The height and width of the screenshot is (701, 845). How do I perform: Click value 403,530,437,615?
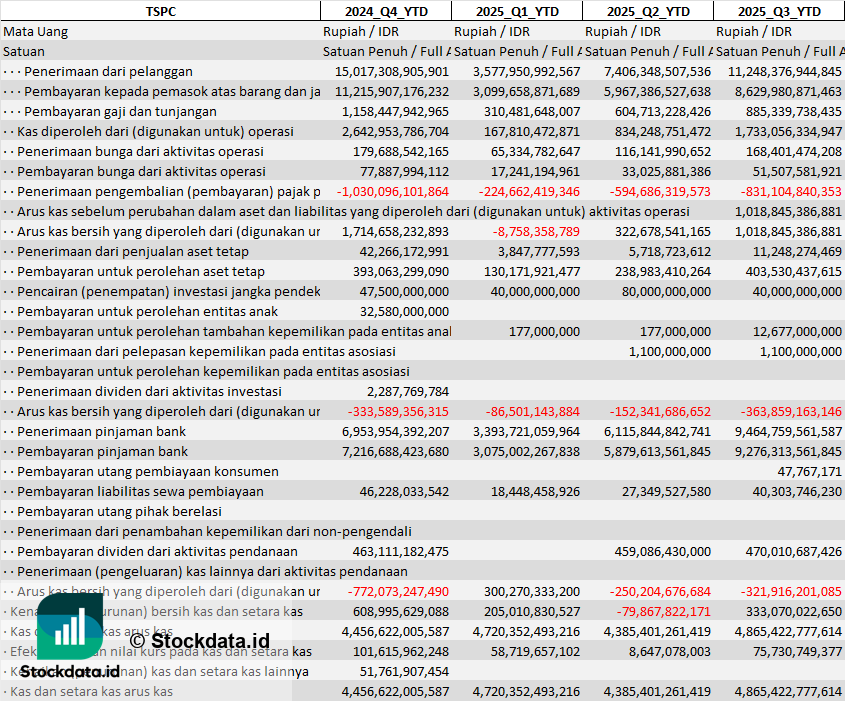pyautogui.click(x=793, y=272)
